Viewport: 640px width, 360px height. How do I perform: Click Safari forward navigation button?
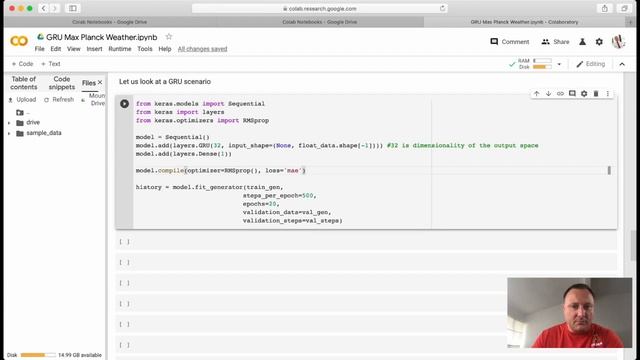pos(54,8)
